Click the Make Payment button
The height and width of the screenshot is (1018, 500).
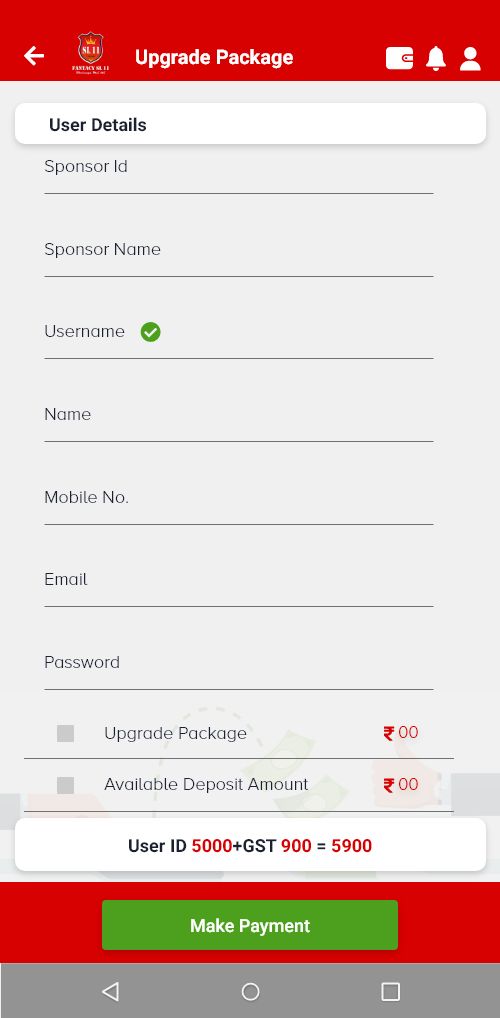click(250, 925)
